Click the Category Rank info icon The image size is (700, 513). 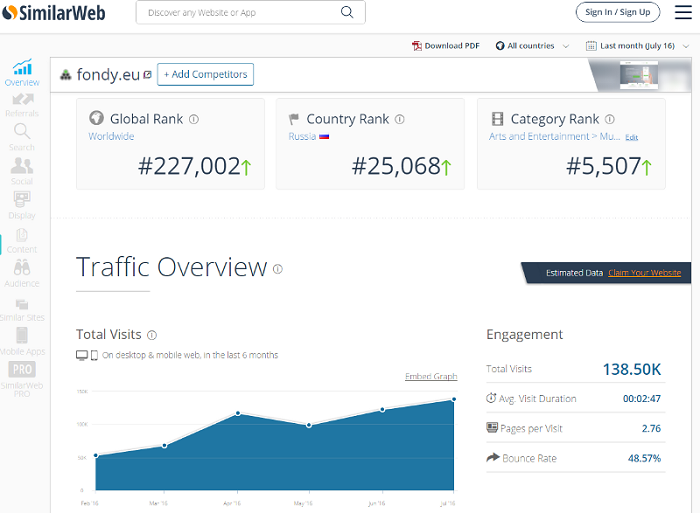pos(610,119)
